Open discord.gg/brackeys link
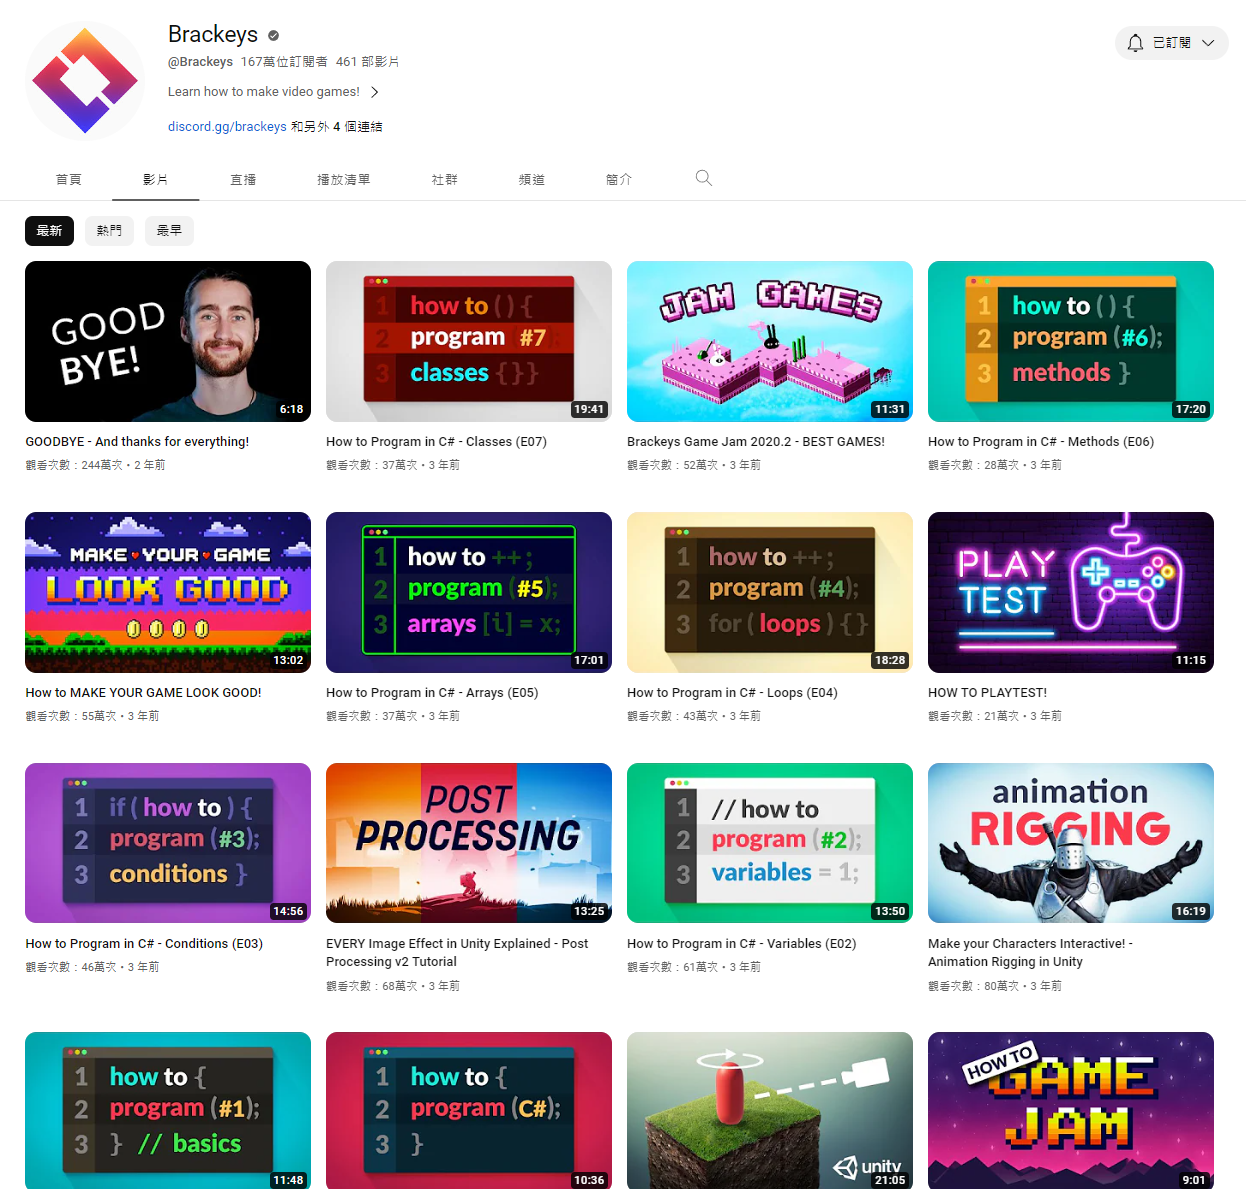The image size is (1246, 1189). pos(227,127)
